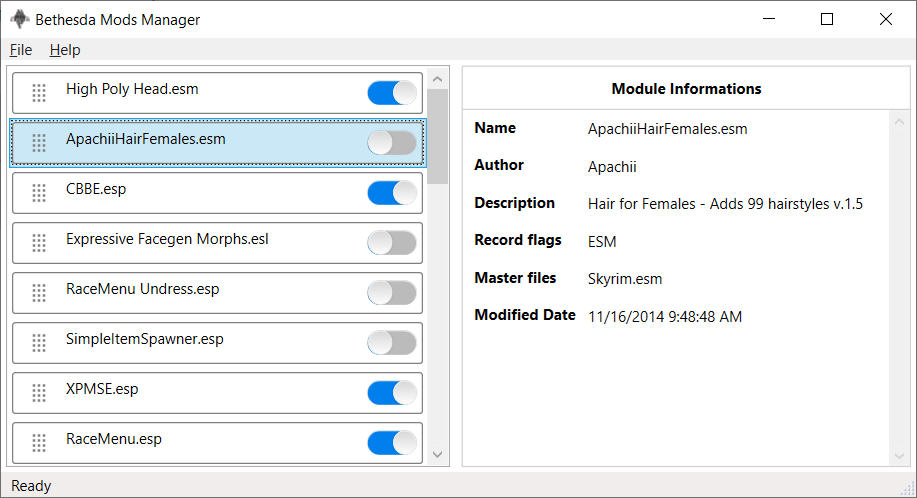Click the drag handle for Expressive Facegen Morphs.esl
The image size is (917, 498).
coord(39,243)
